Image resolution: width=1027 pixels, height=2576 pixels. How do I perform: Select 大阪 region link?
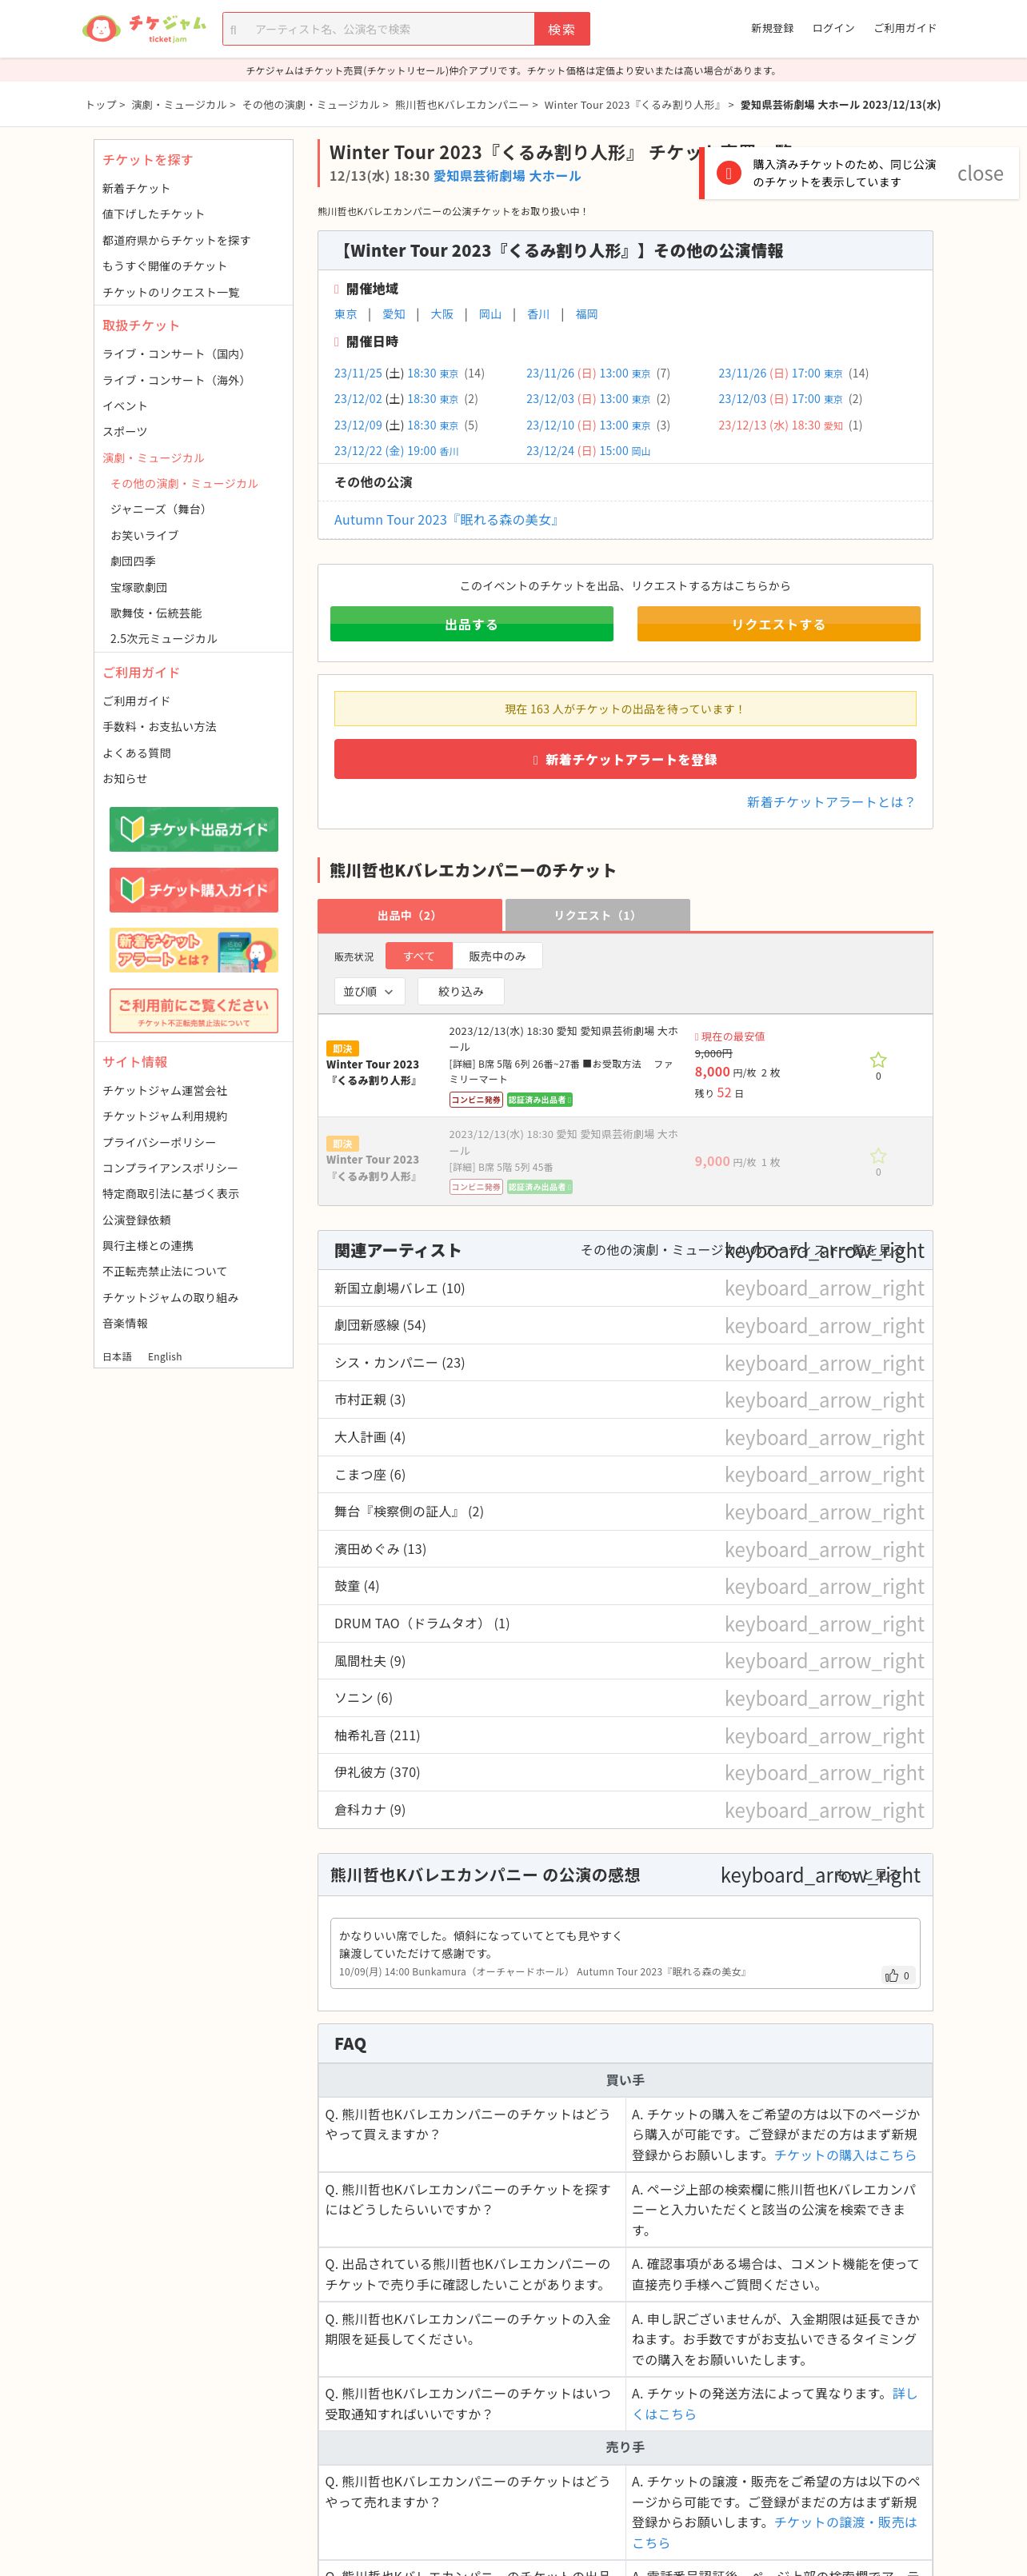[x=442, y=314]
